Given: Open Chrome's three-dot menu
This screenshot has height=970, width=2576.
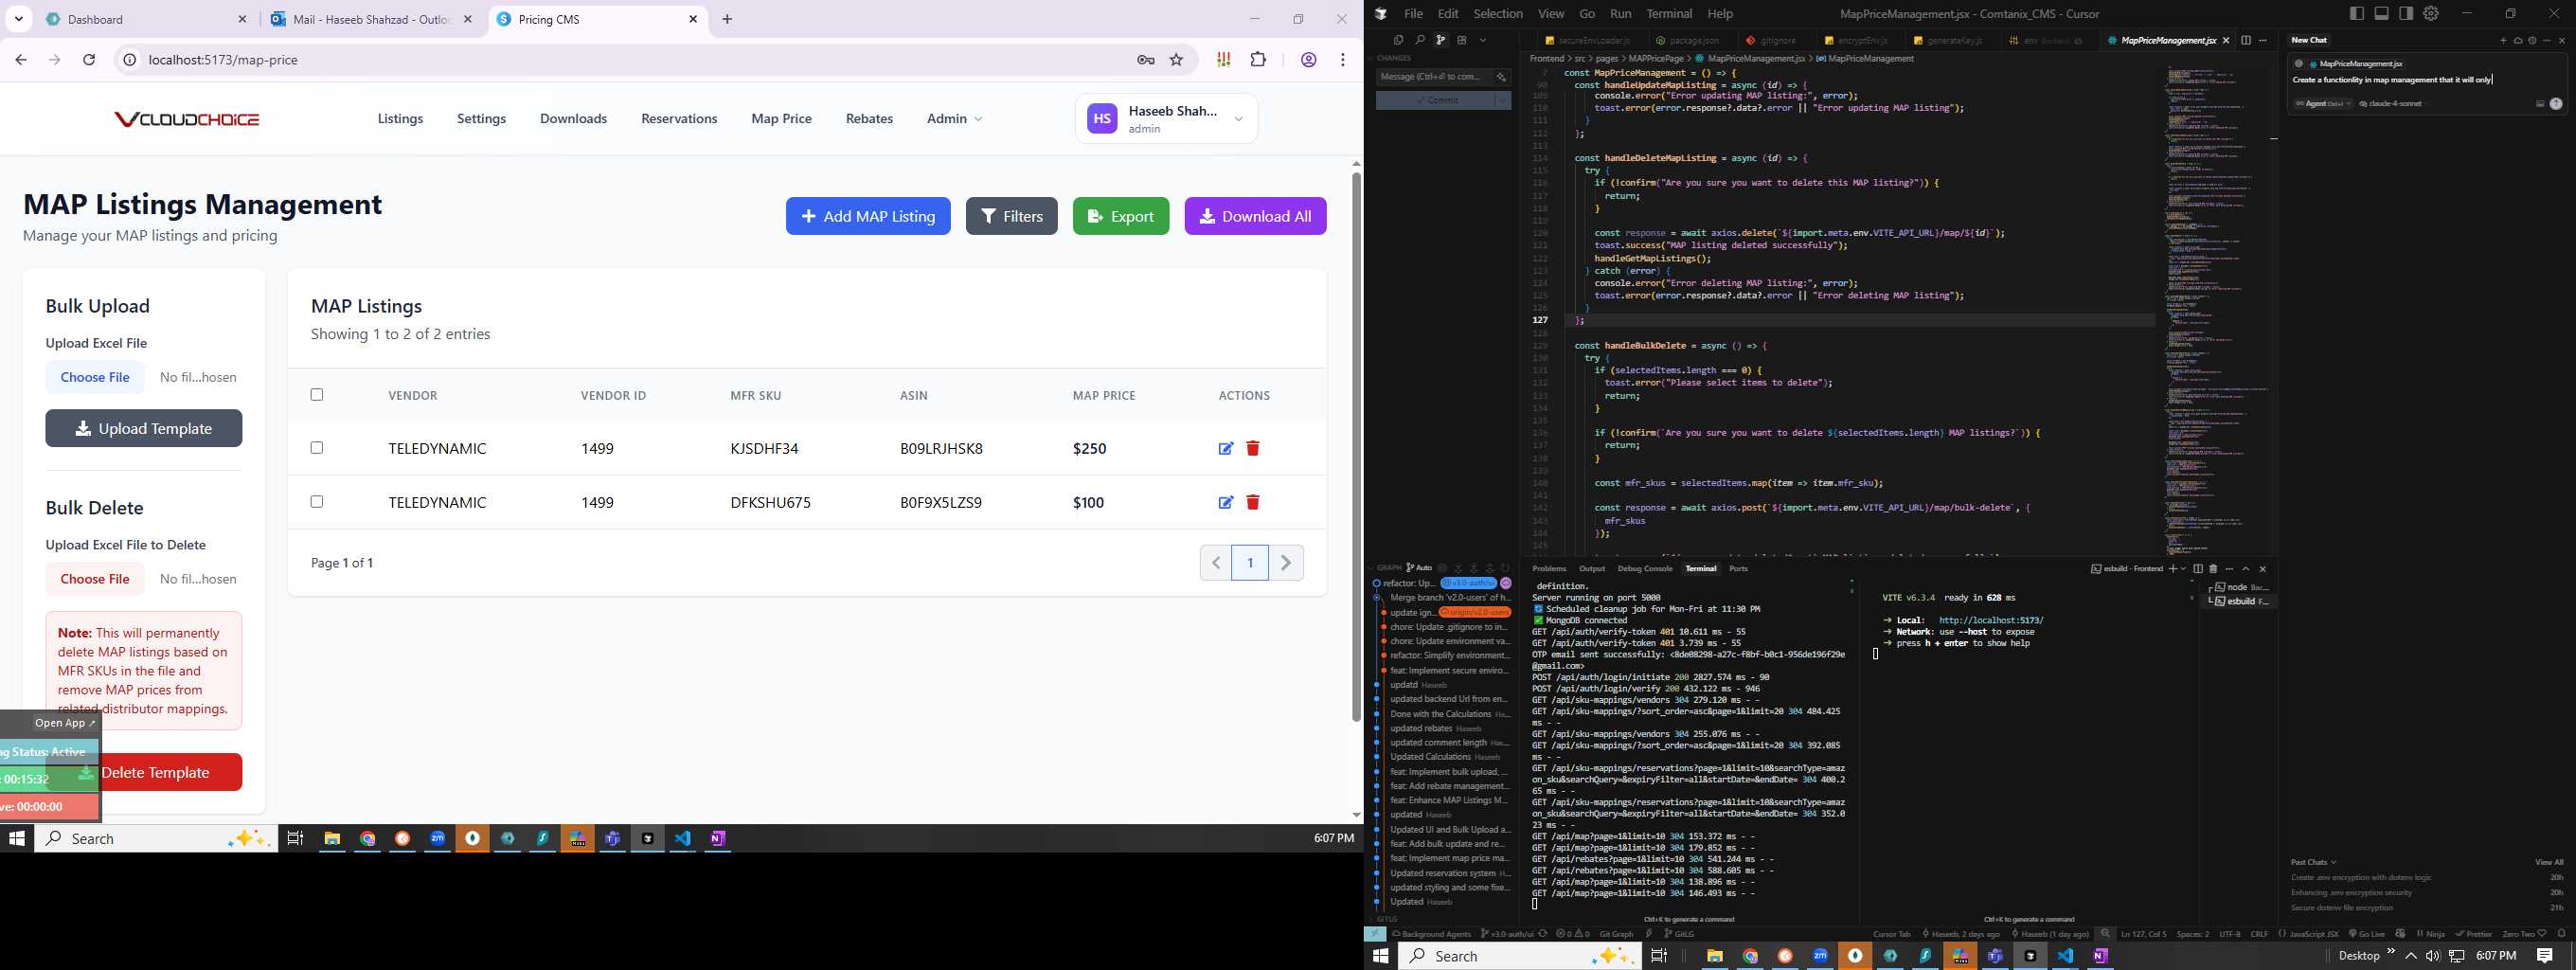Looking at the screenshot, I should (x=1343, y=60).
